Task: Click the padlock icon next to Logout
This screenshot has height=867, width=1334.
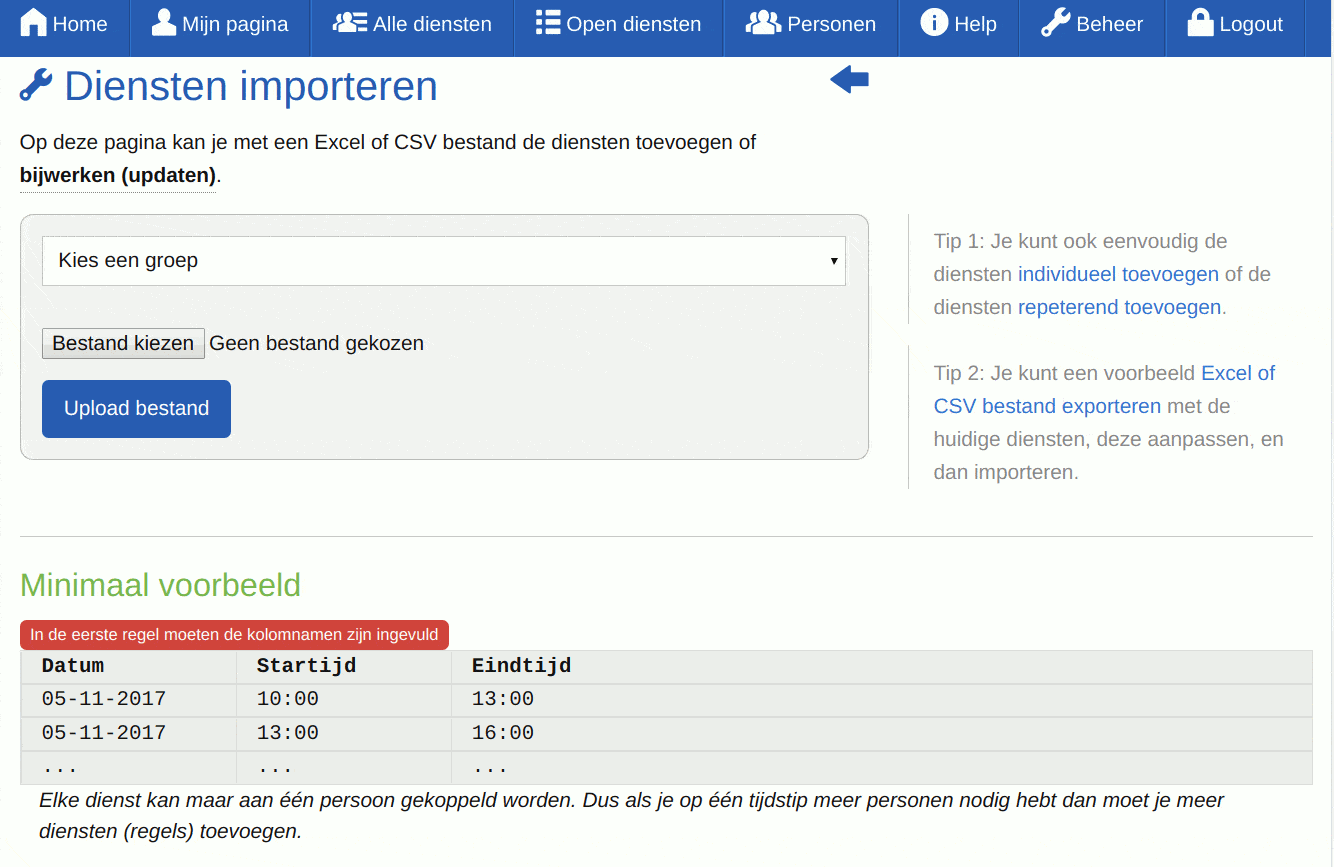Action: pyautogui.click(x=1199, y=22)
